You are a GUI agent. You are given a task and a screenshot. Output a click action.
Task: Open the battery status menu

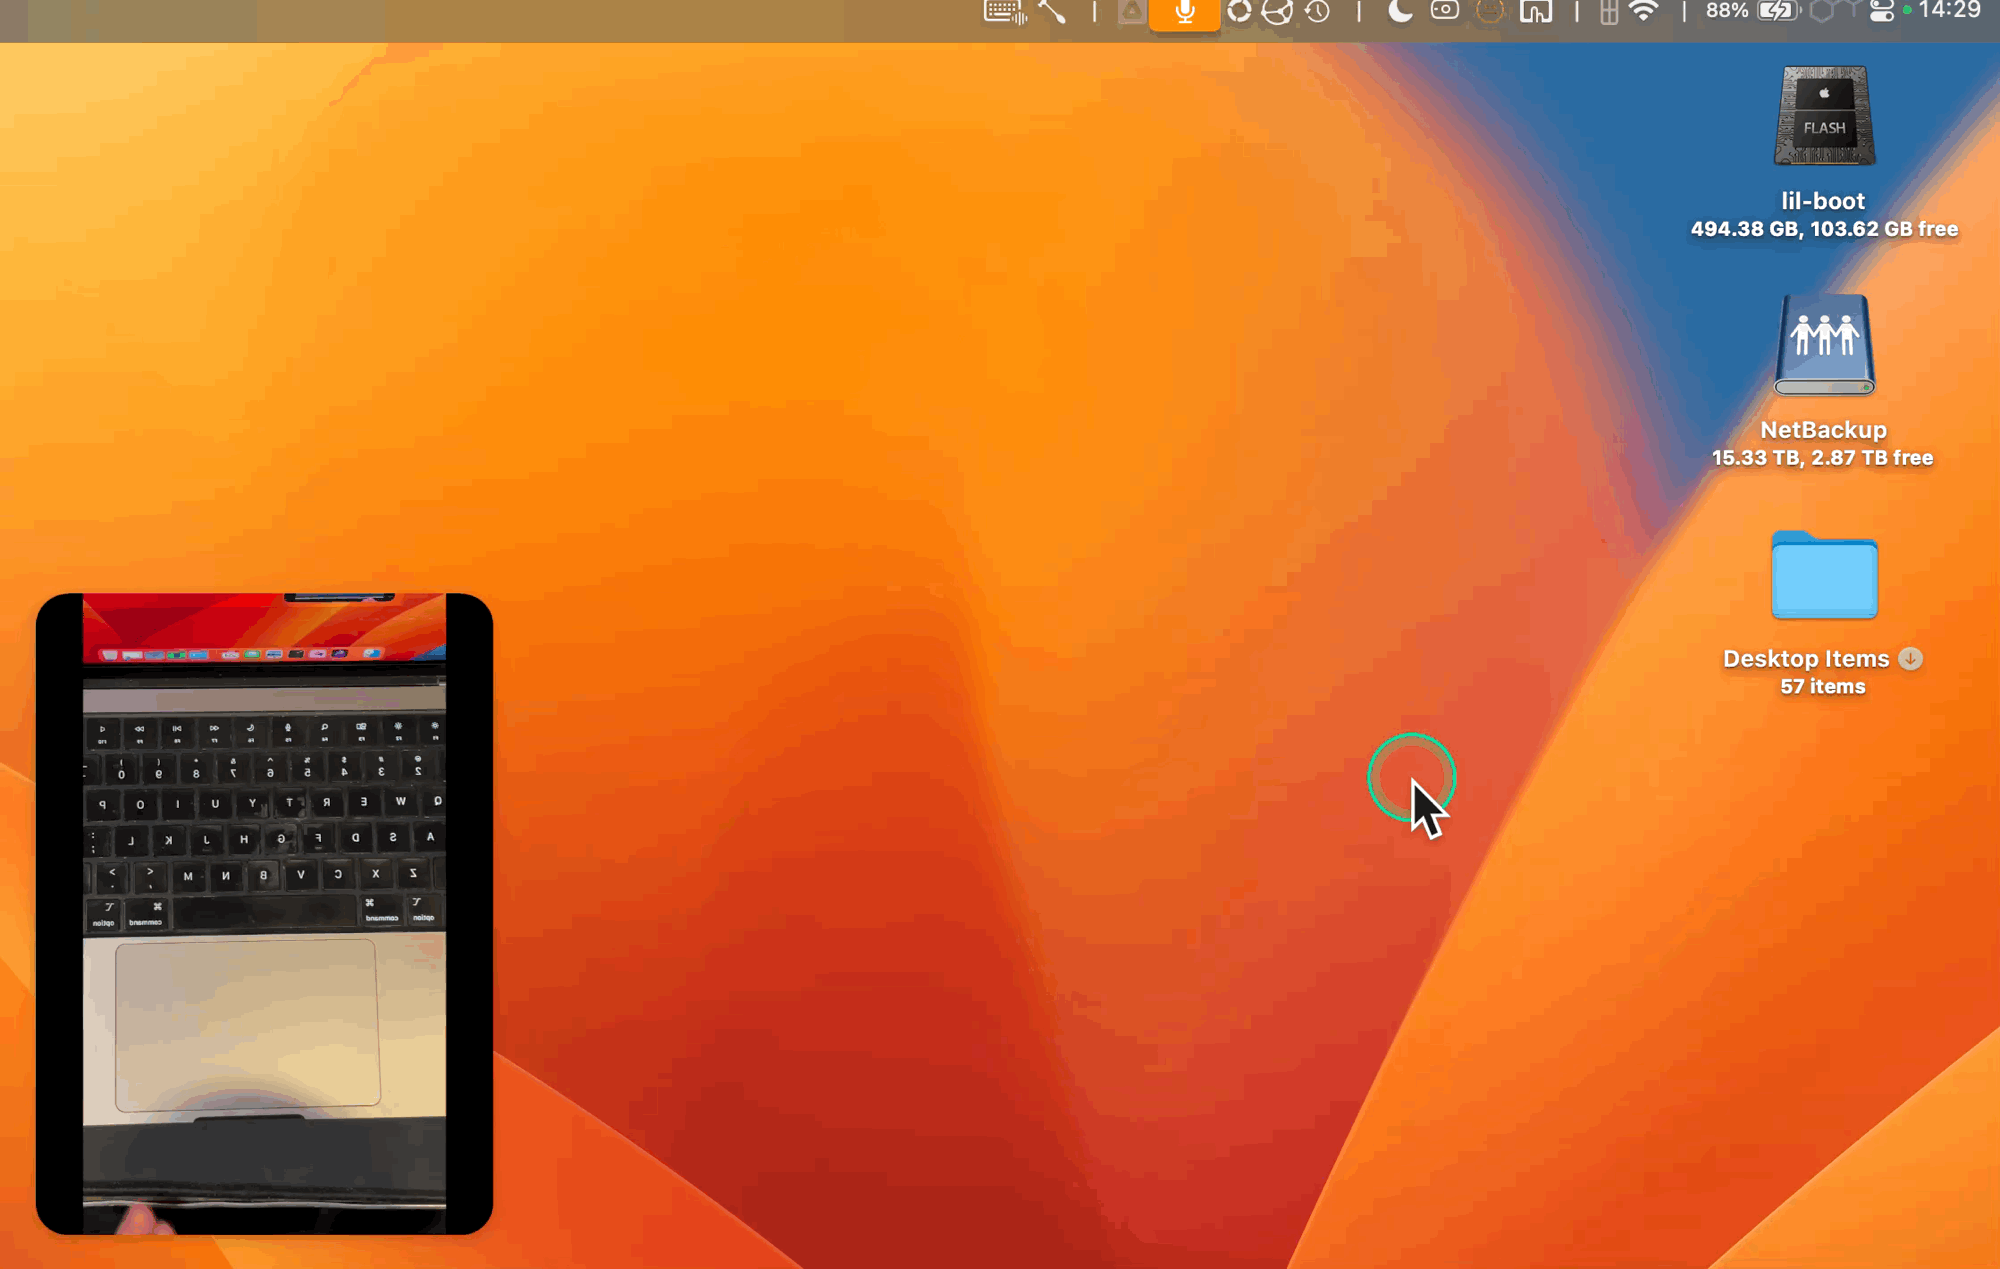pyautogui.click(x=1778, y=11)
